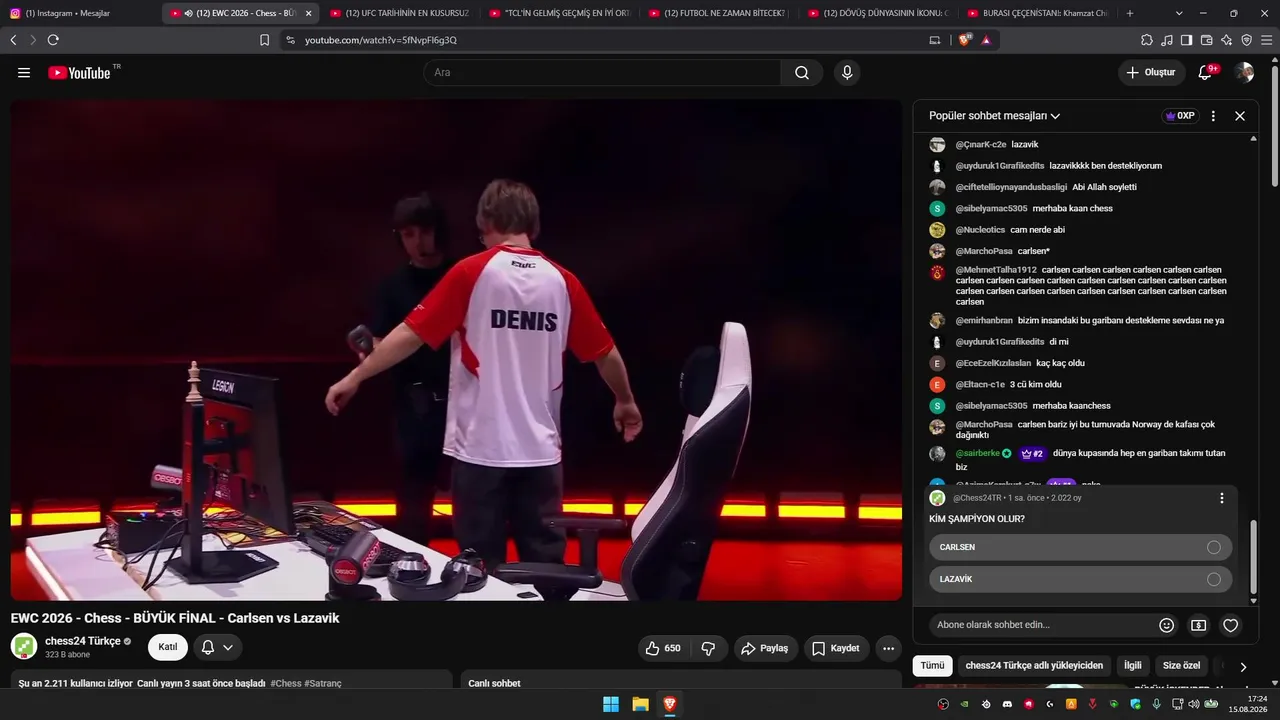
Task: Vote LAZAVİK in the poll
Action: click(1080, 579)
